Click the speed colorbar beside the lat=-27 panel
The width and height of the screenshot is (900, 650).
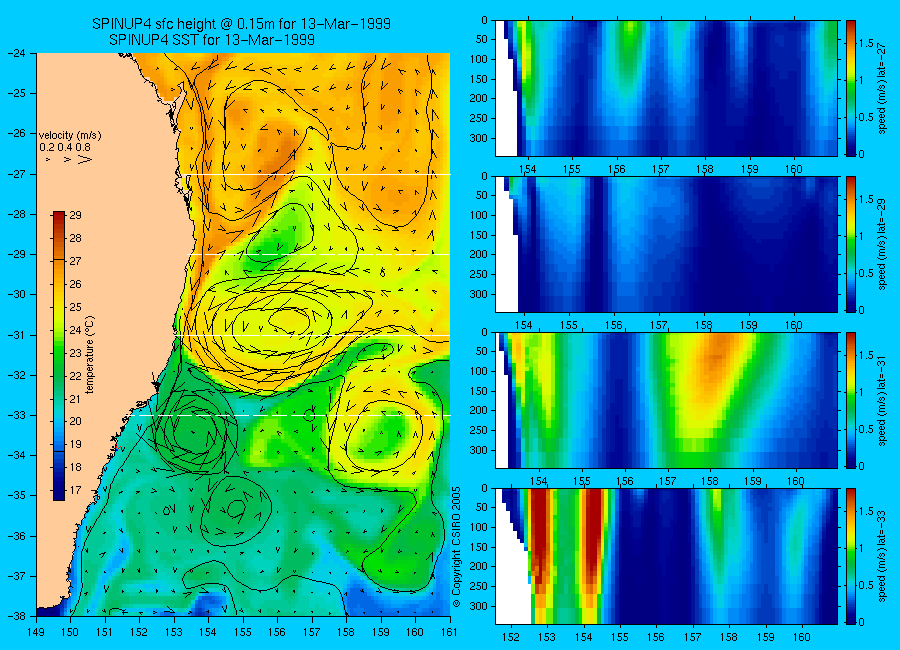(x=850, y=88)
